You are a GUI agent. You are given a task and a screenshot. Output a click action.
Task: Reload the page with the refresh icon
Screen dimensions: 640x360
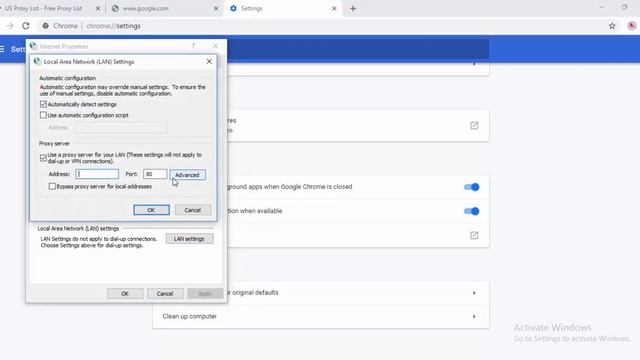(26, 26)
